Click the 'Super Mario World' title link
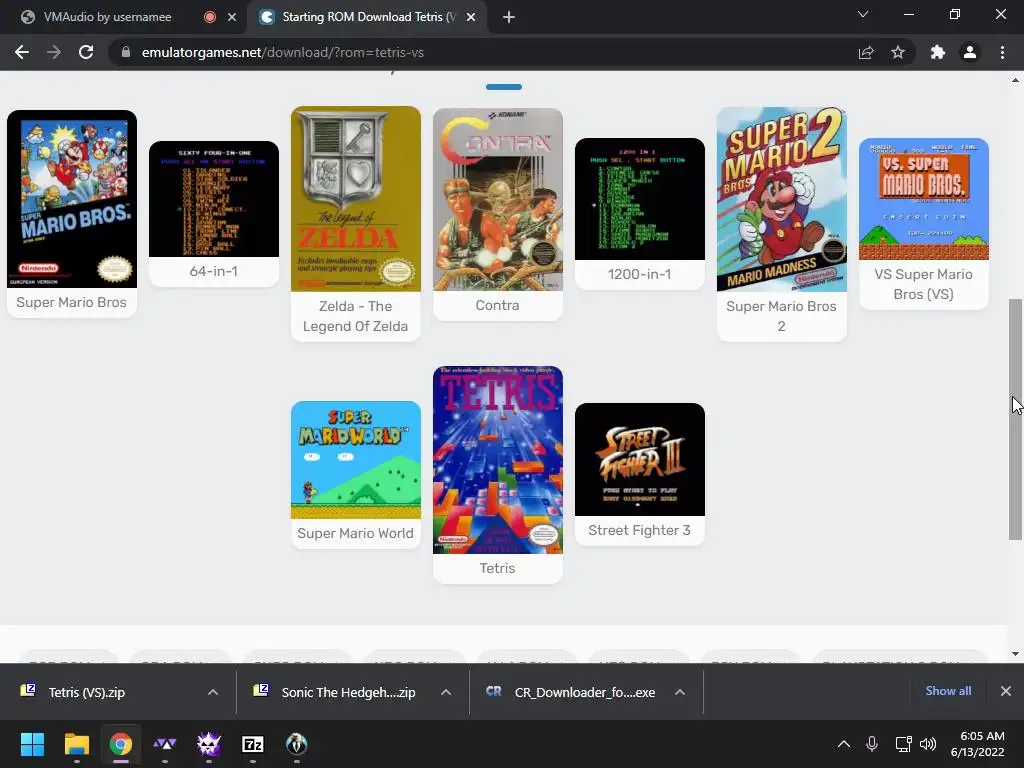This screenshot has width=1024, height=768. click(355, 533)
